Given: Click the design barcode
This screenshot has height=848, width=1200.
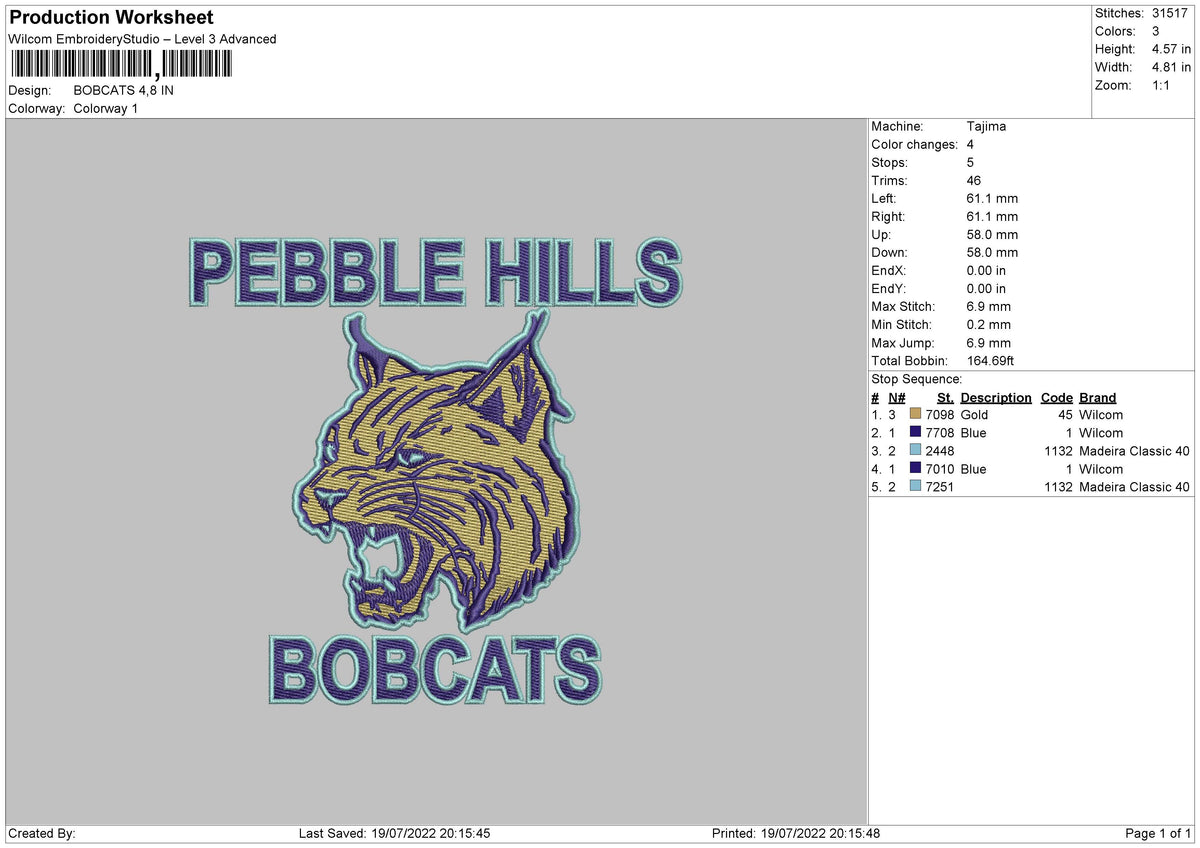Looking at the screenshot, I should (120, 64).
